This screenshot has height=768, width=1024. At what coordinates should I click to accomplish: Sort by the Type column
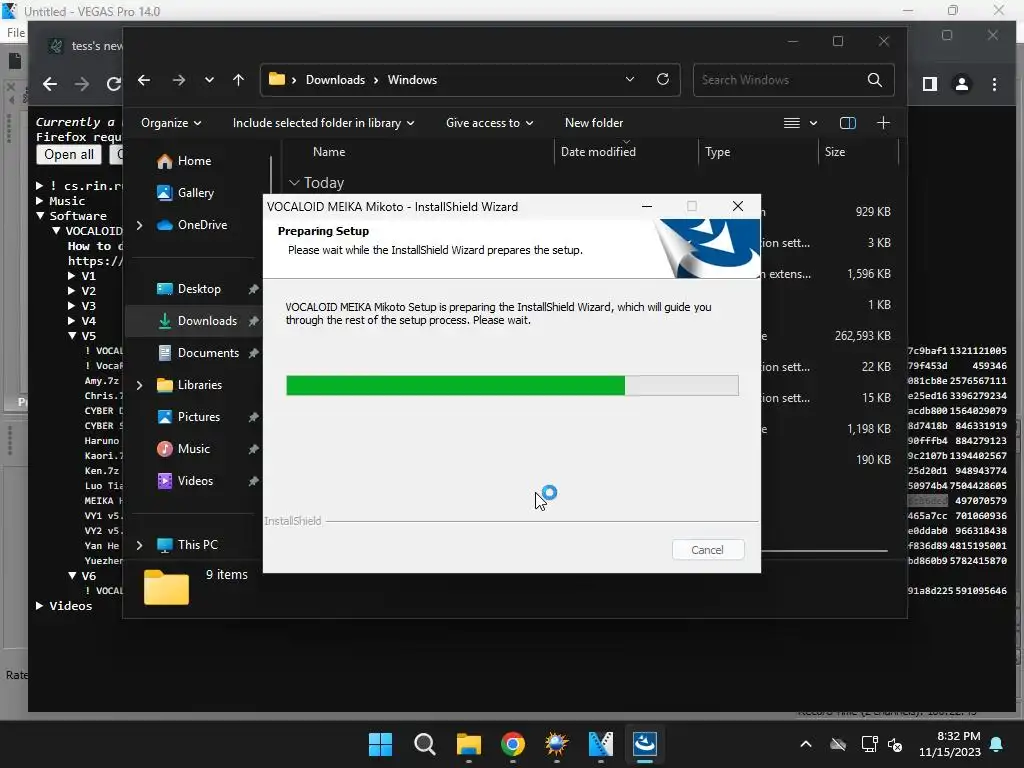pos(717,152)
